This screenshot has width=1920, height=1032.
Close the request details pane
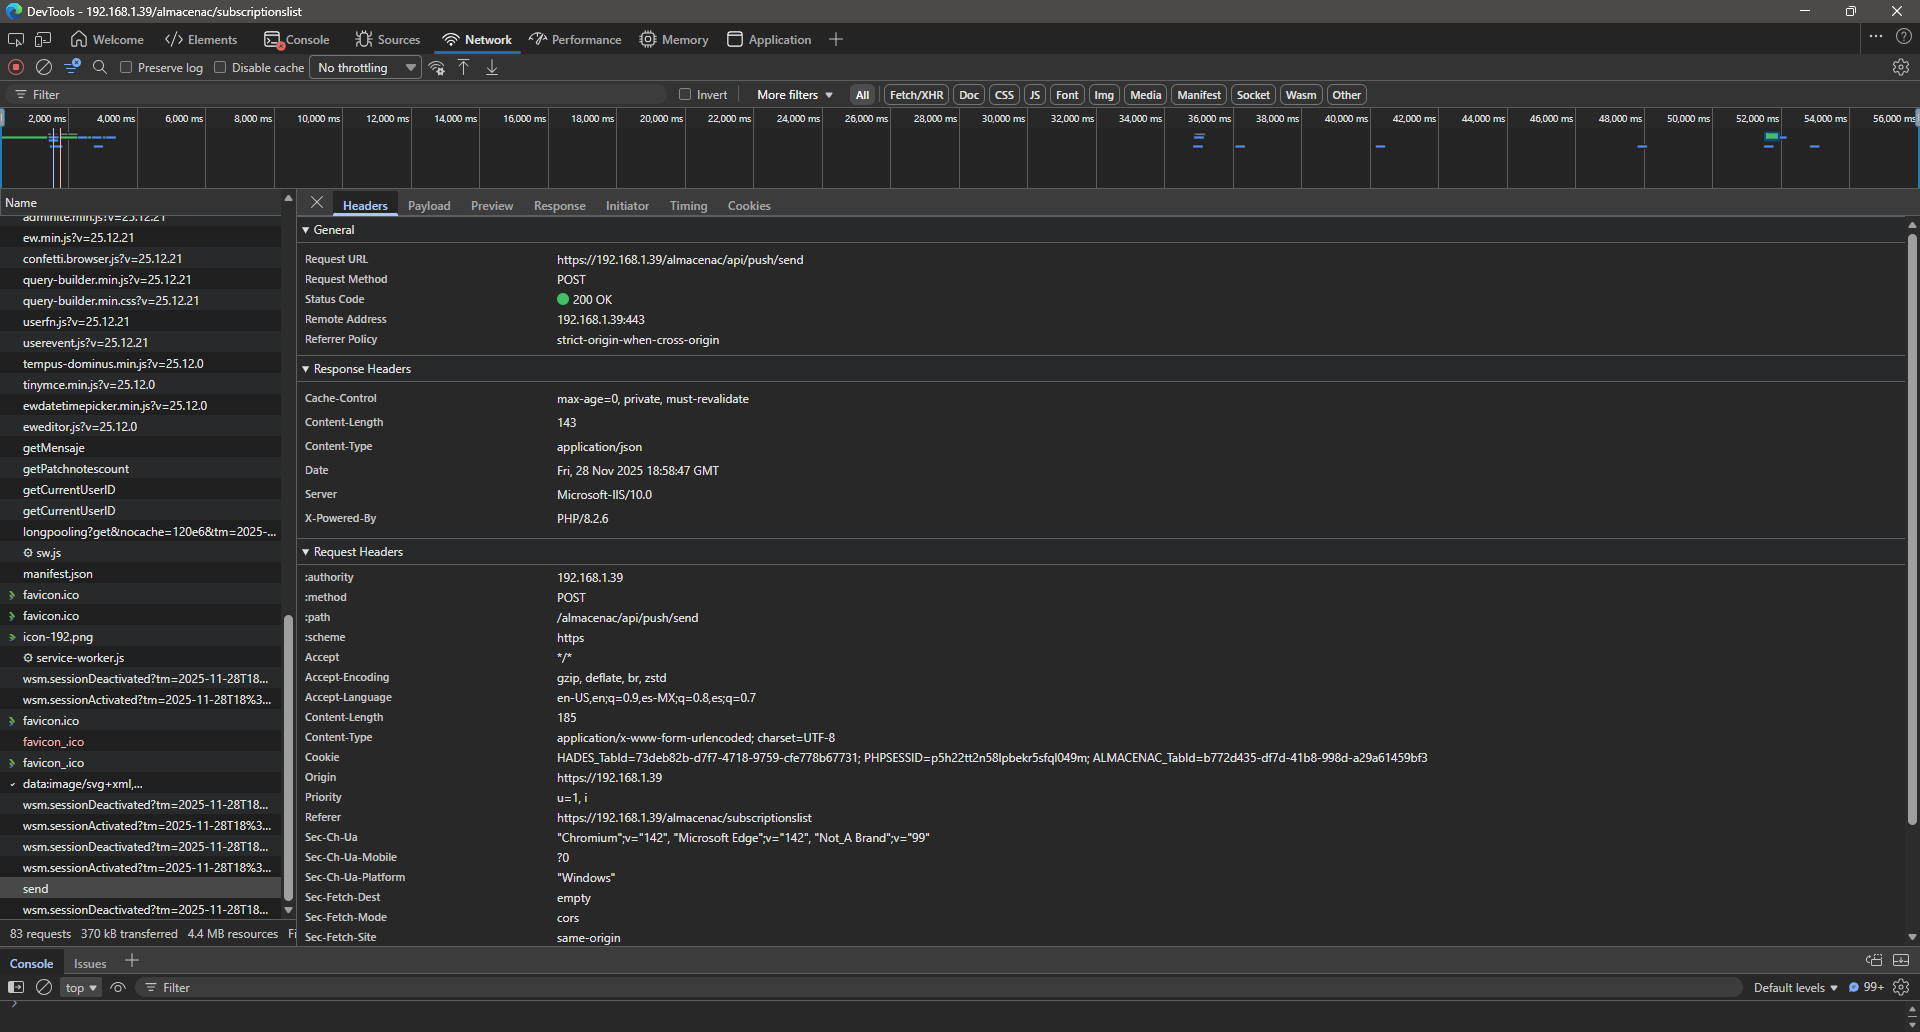point(317,203)
